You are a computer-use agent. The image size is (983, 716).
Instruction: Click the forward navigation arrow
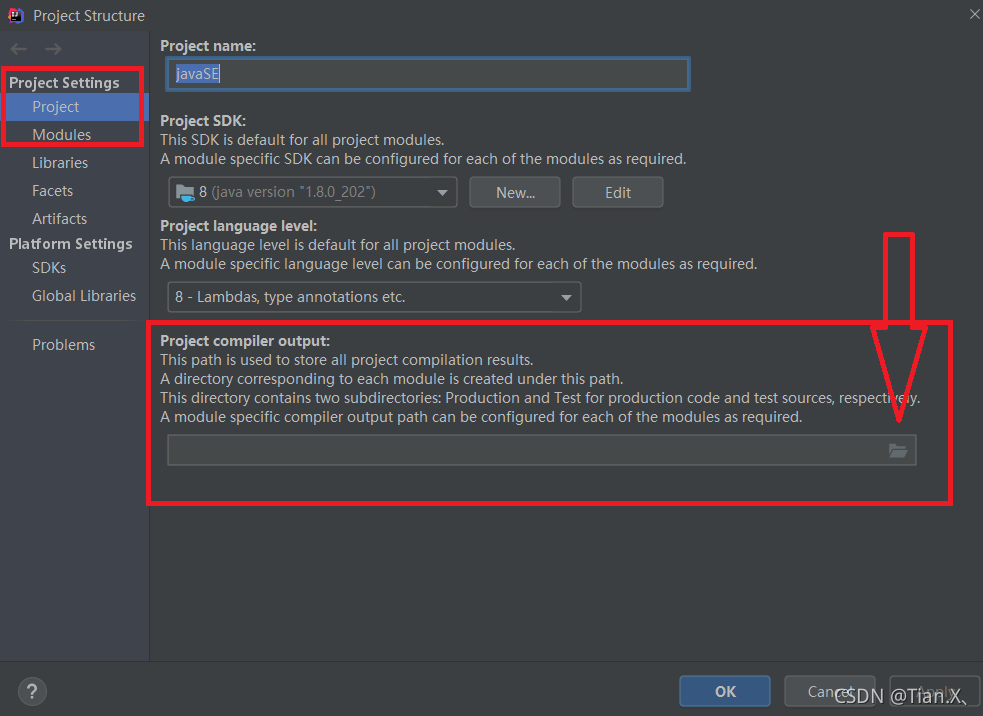(x=53, y=49)
